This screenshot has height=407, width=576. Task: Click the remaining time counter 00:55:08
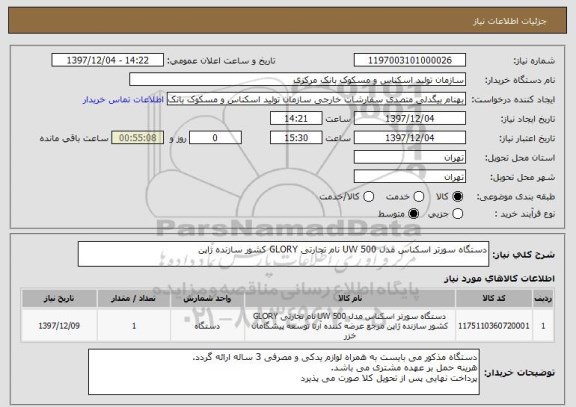point(137,138)
